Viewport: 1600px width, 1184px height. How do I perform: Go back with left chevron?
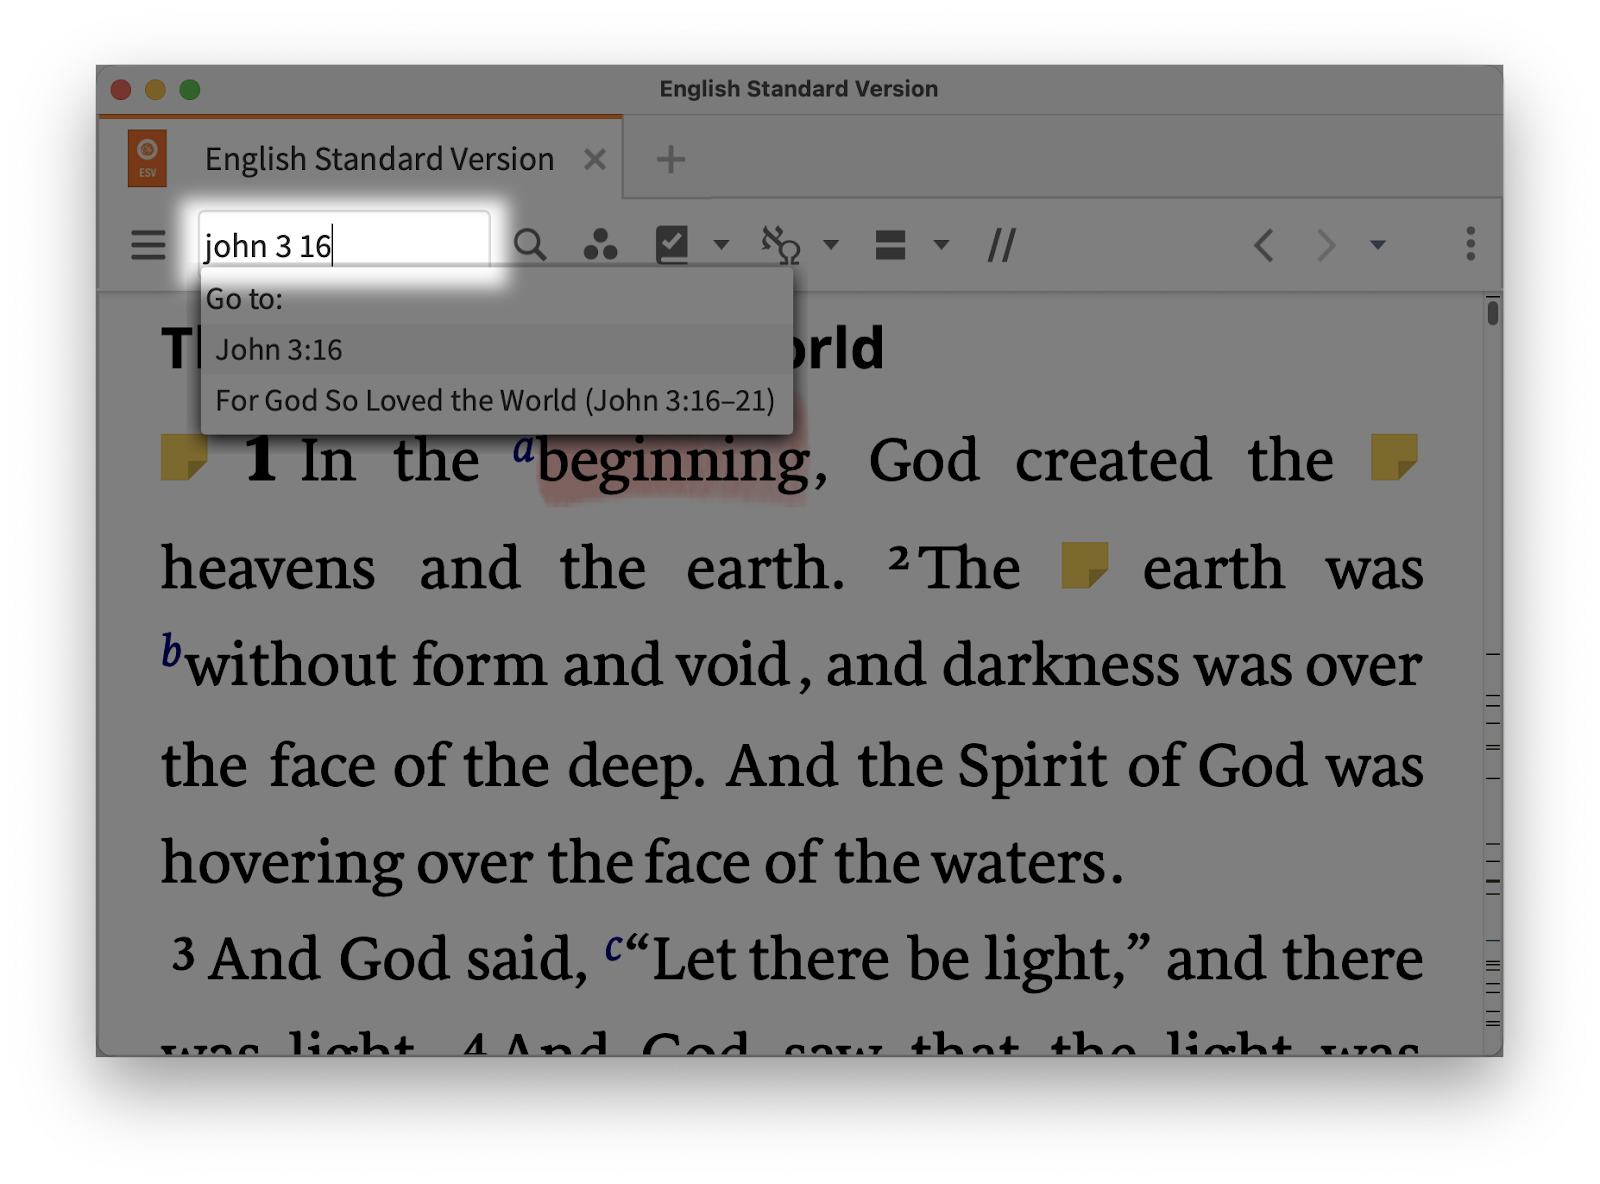tap(1264, 245)
